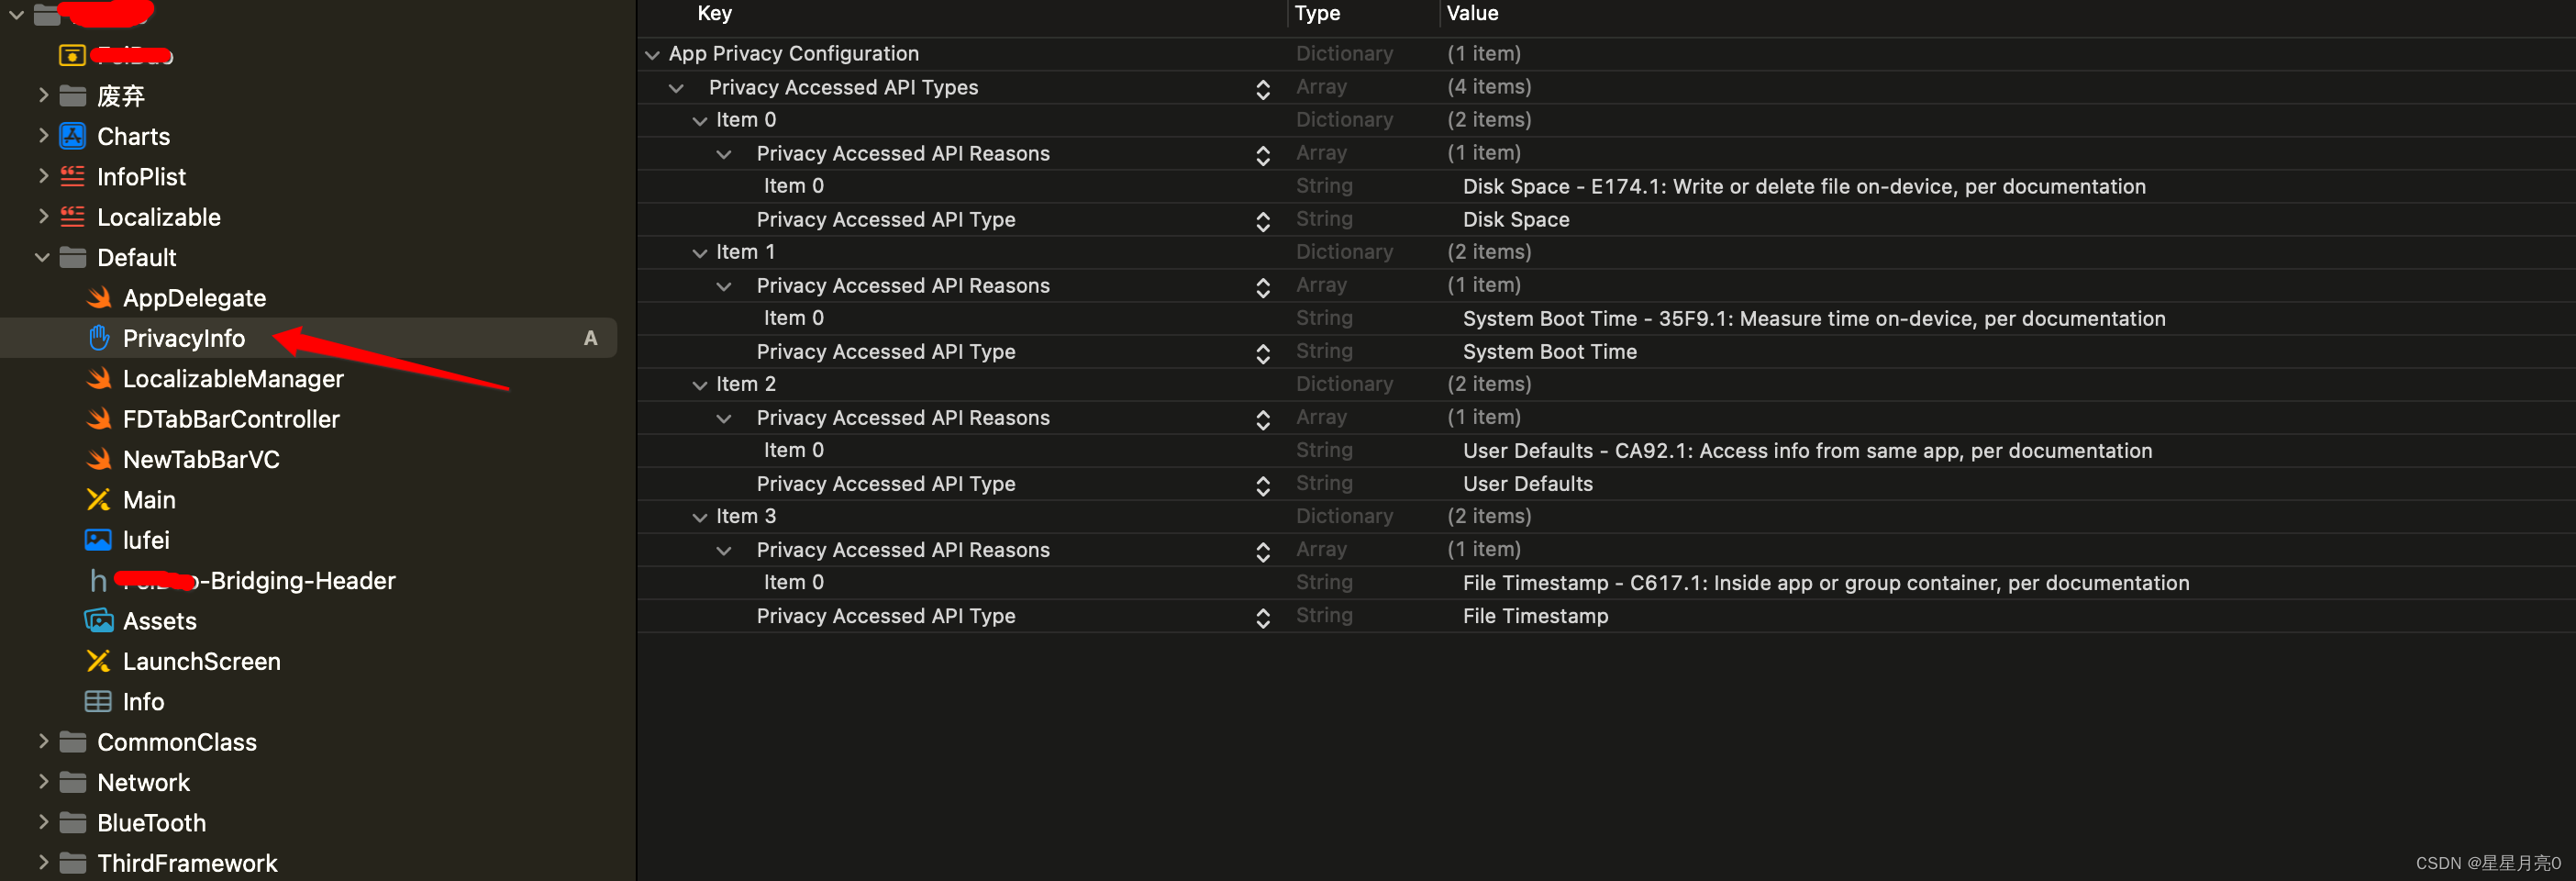The width and height of the screenshot is (2576, 881).
Task: Click the Default folder icon
Action: 72,258
